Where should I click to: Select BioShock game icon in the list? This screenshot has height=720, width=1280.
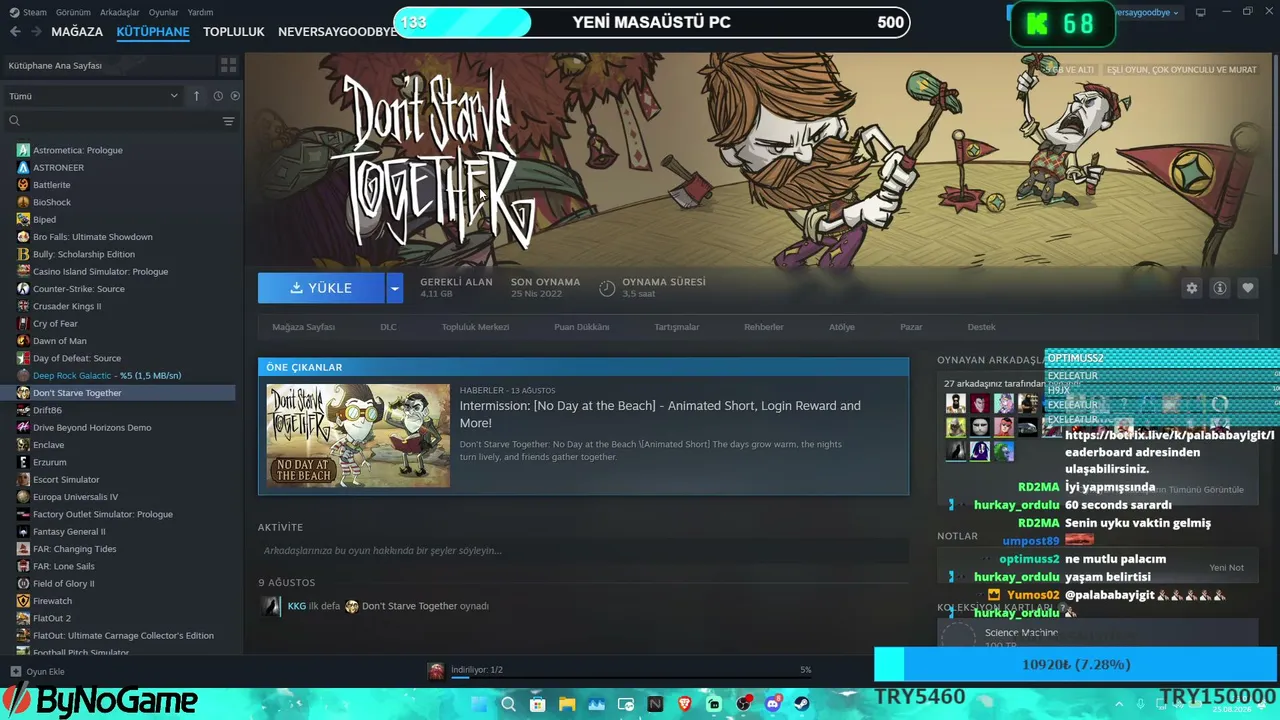[23, 202]
